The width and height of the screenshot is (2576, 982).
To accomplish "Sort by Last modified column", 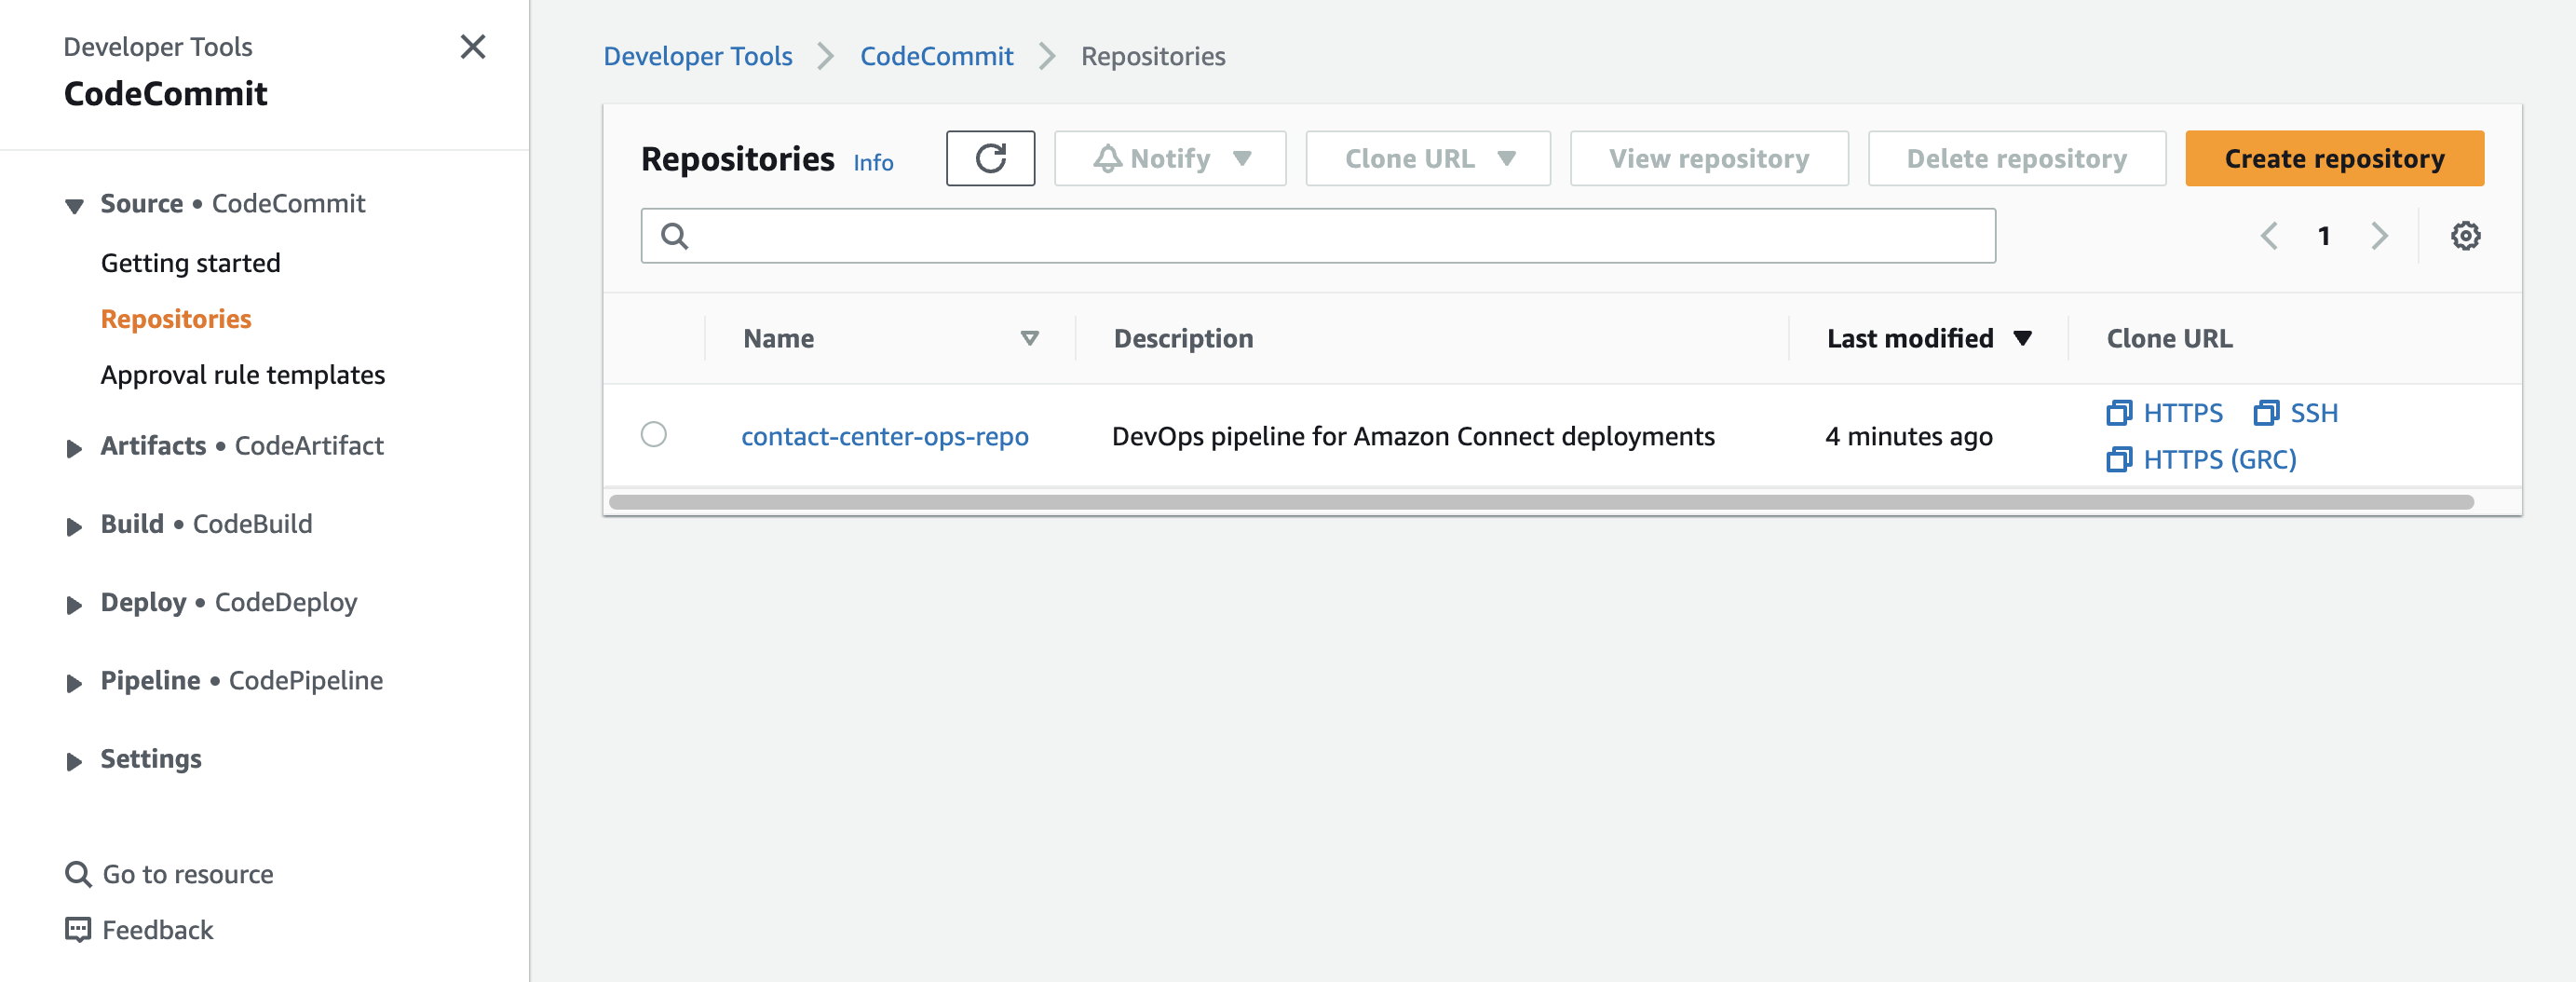I will tap(1929, 338).
